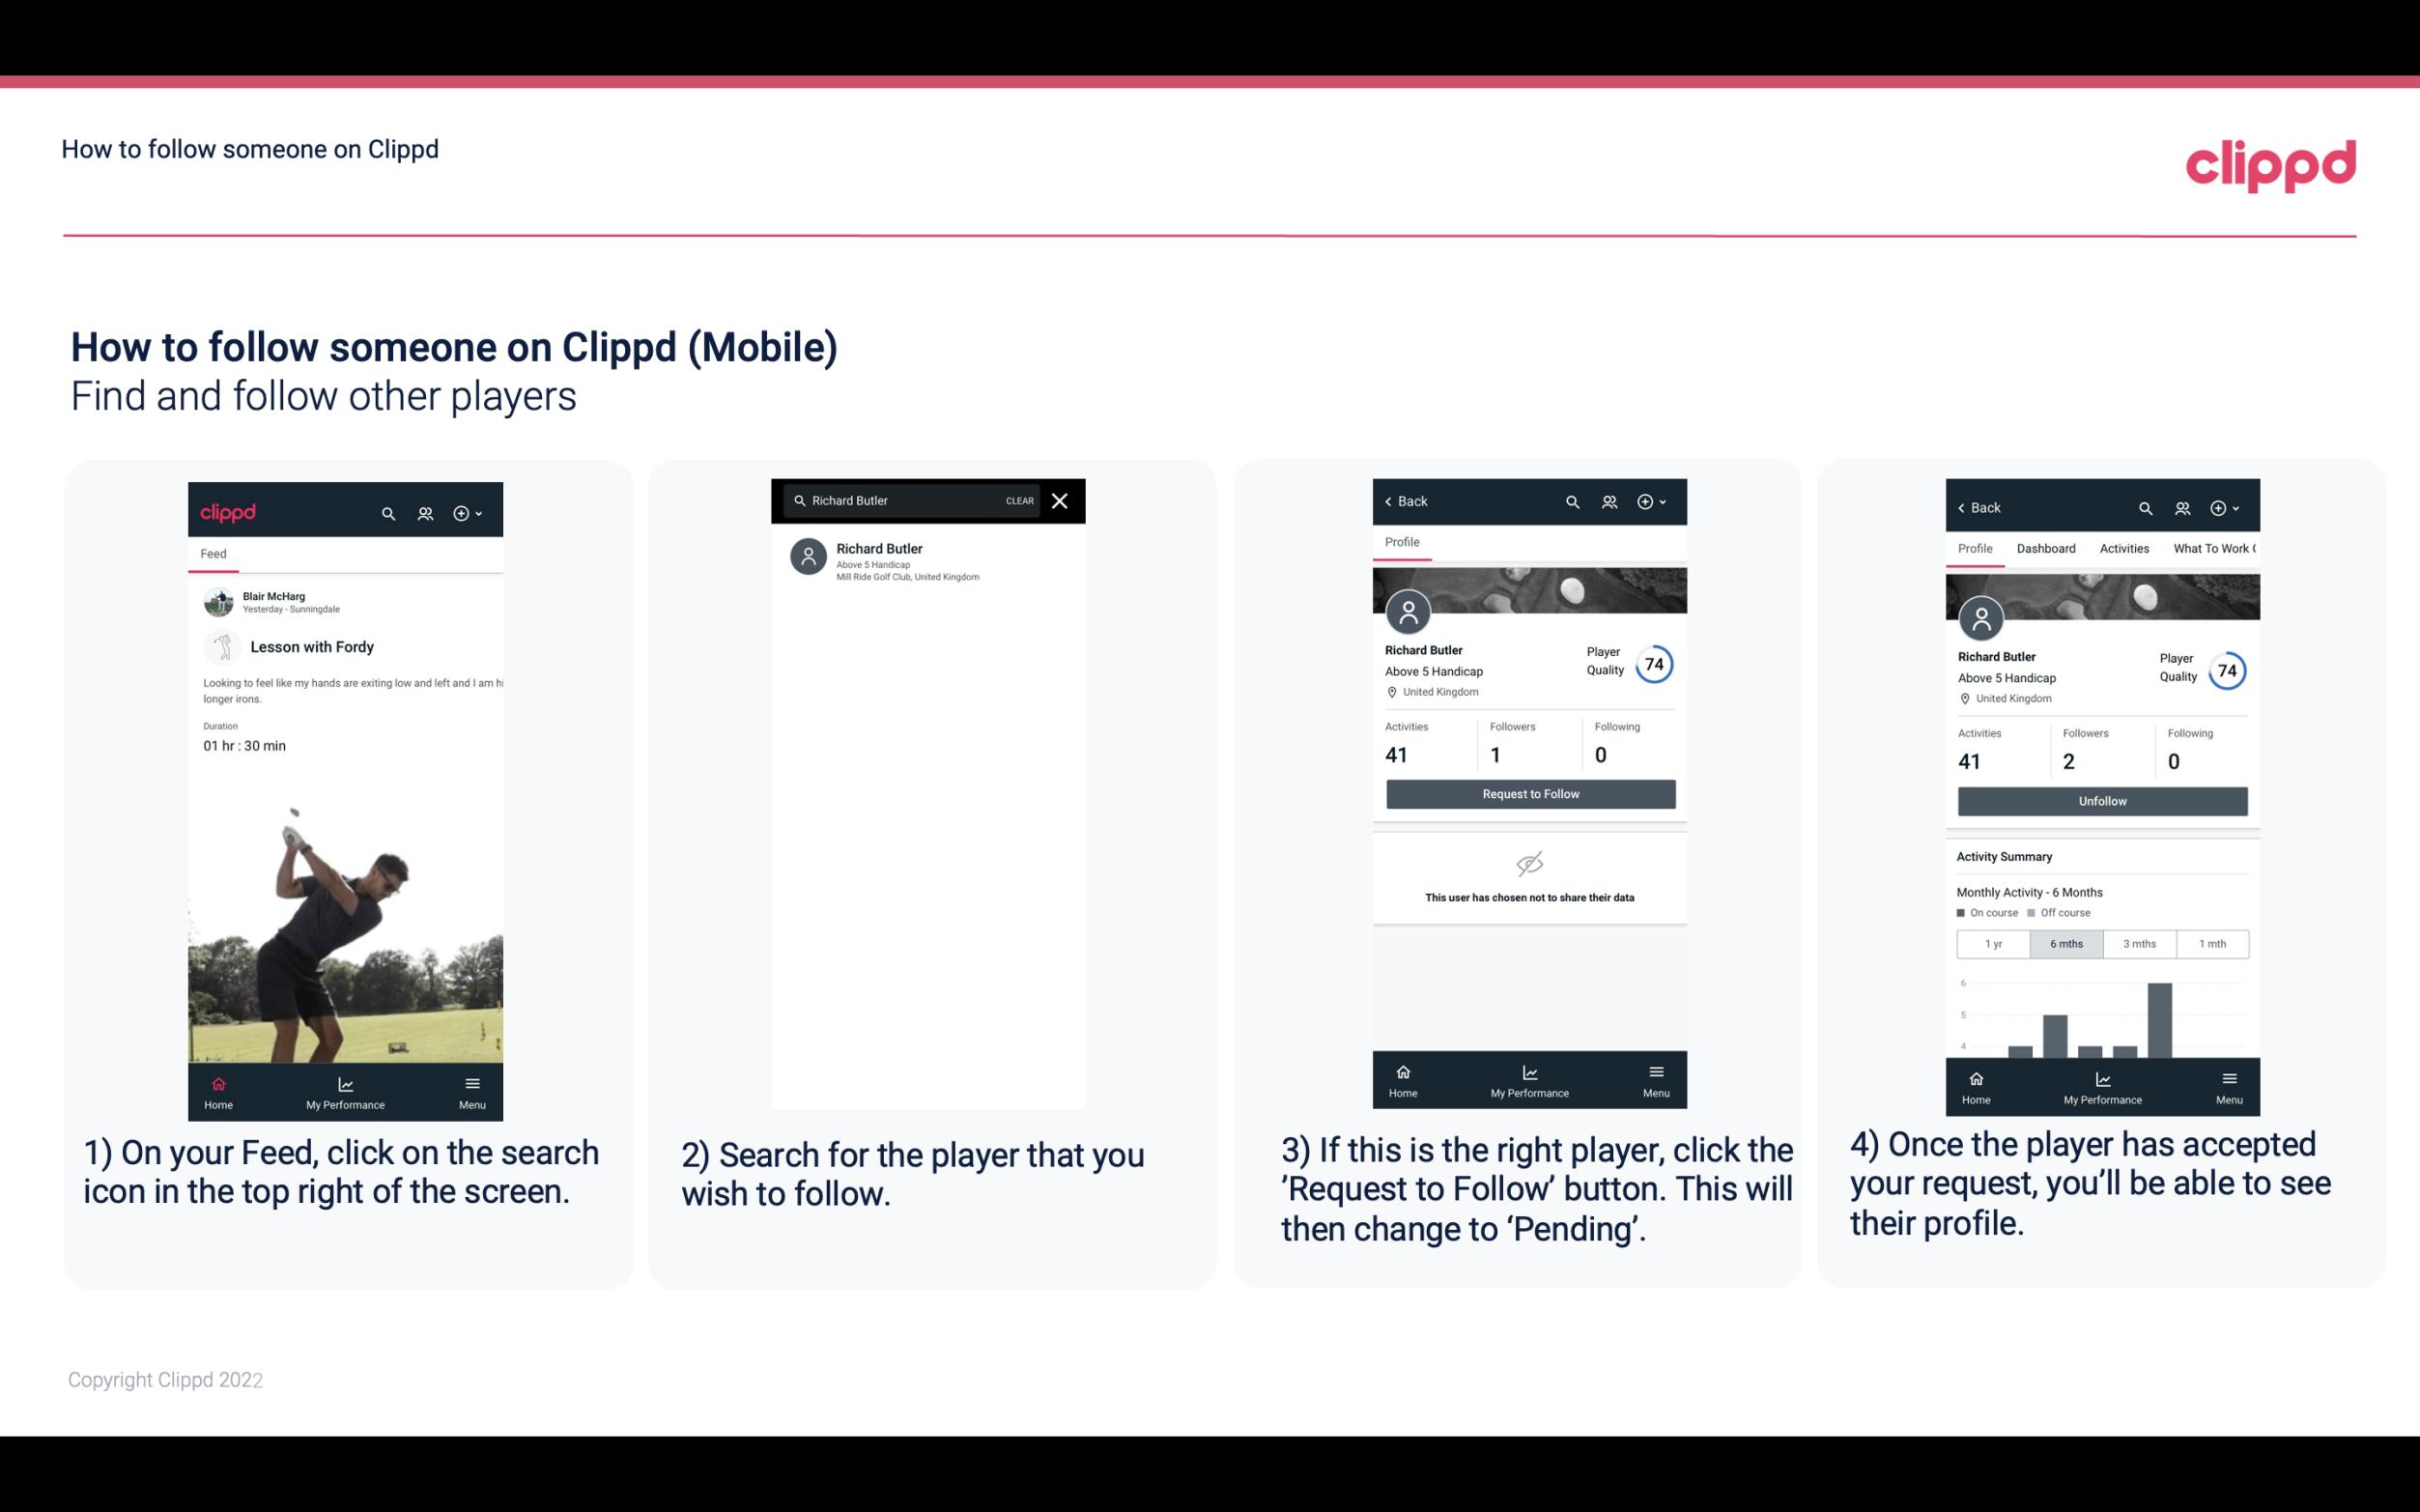Screen dimensions: 2420x1512
Task: Select the 1 yr activity time range
Action: (1993, 942)
